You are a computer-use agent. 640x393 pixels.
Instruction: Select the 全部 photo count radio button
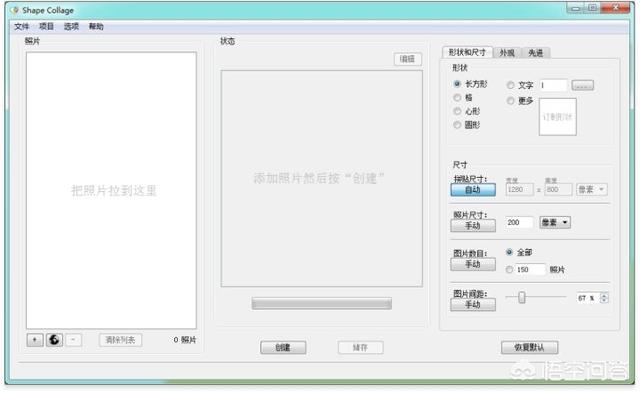click(x=509, y=252)
